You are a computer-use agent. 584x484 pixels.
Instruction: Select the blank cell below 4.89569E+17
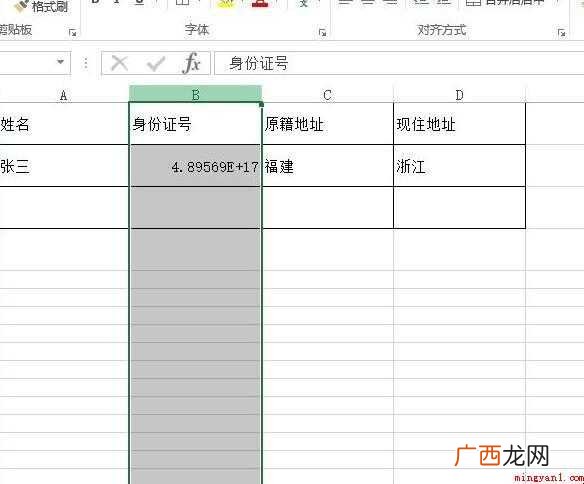click(x=196, y=208)
